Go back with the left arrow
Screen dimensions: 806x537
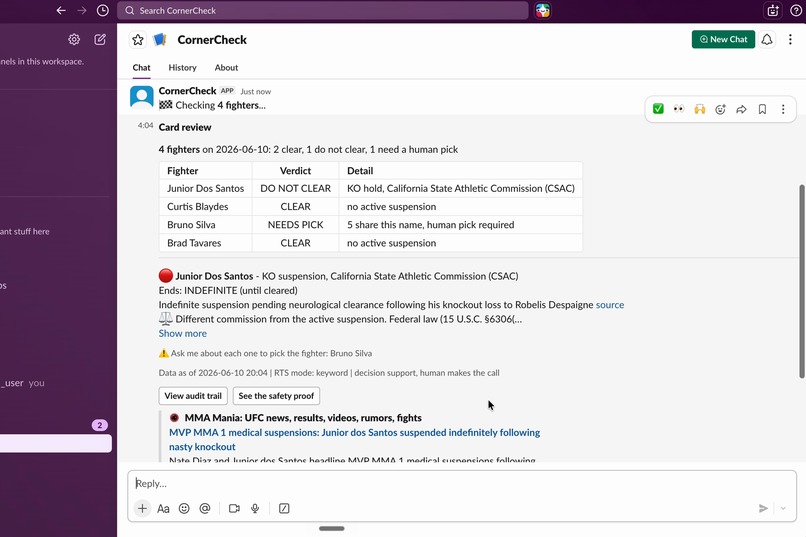point(61,10)
